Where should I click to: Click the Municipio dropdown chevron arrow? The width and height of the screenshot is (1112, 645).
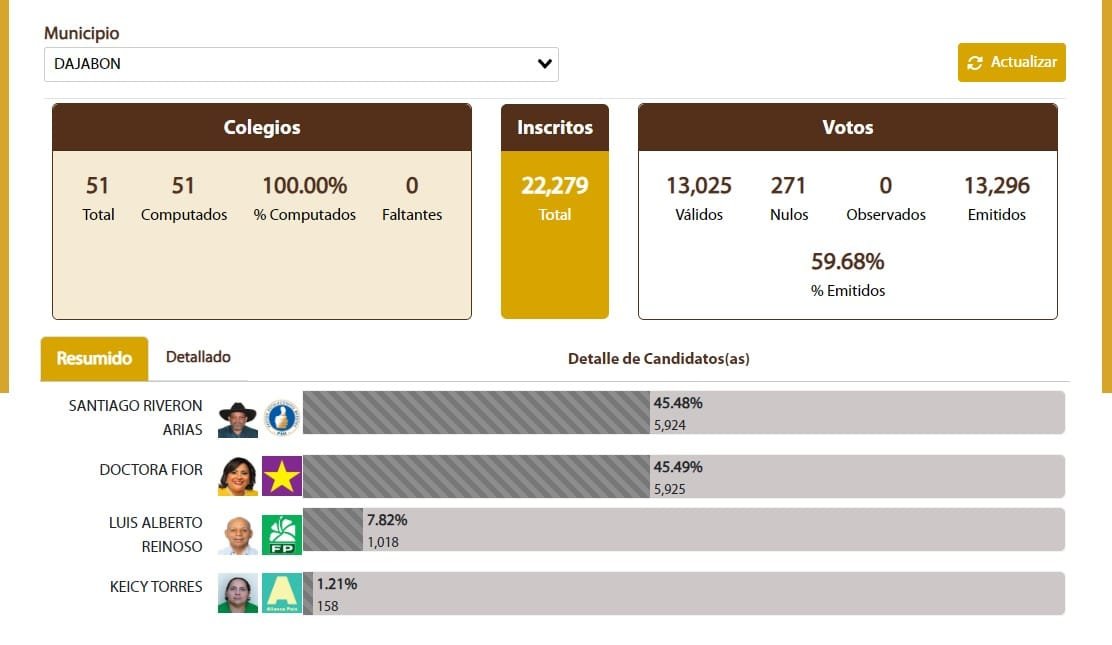[545, 64]
